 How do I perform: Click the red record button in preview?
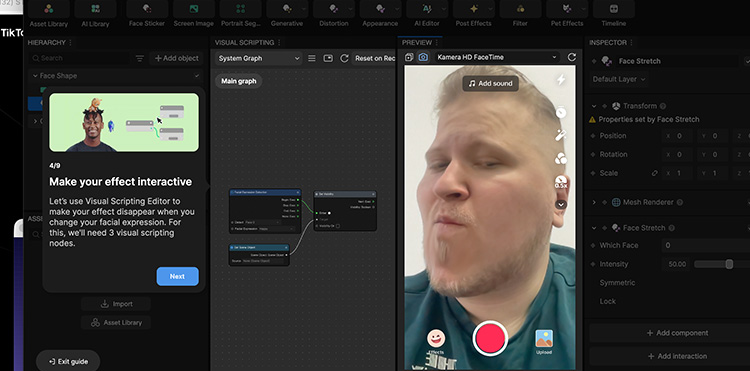coord(490,338)
